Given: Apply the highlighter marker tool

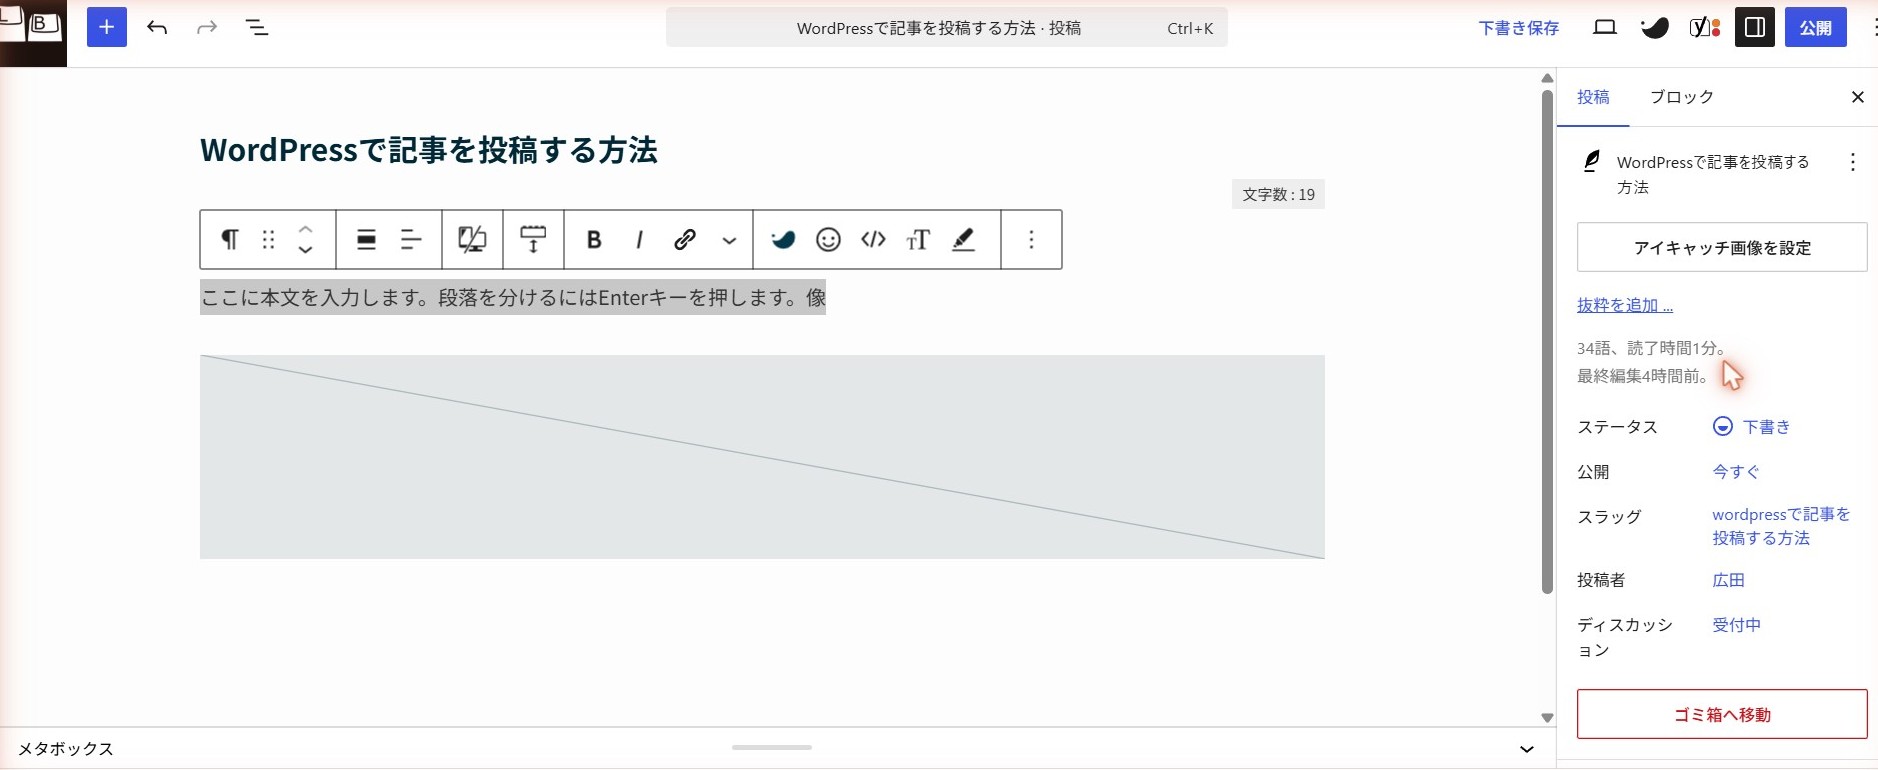Looking at the screenshot, I should 963,239.
